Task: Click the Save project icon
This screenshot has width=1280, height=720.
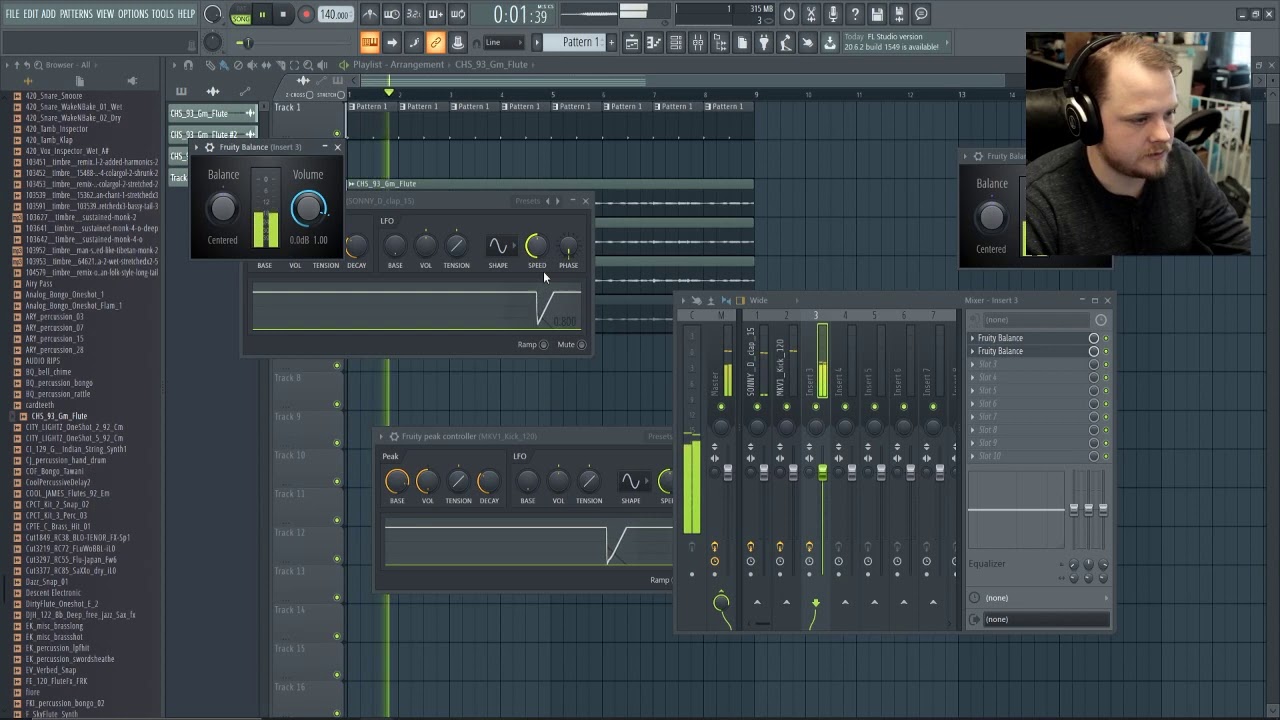Action: 877,14
